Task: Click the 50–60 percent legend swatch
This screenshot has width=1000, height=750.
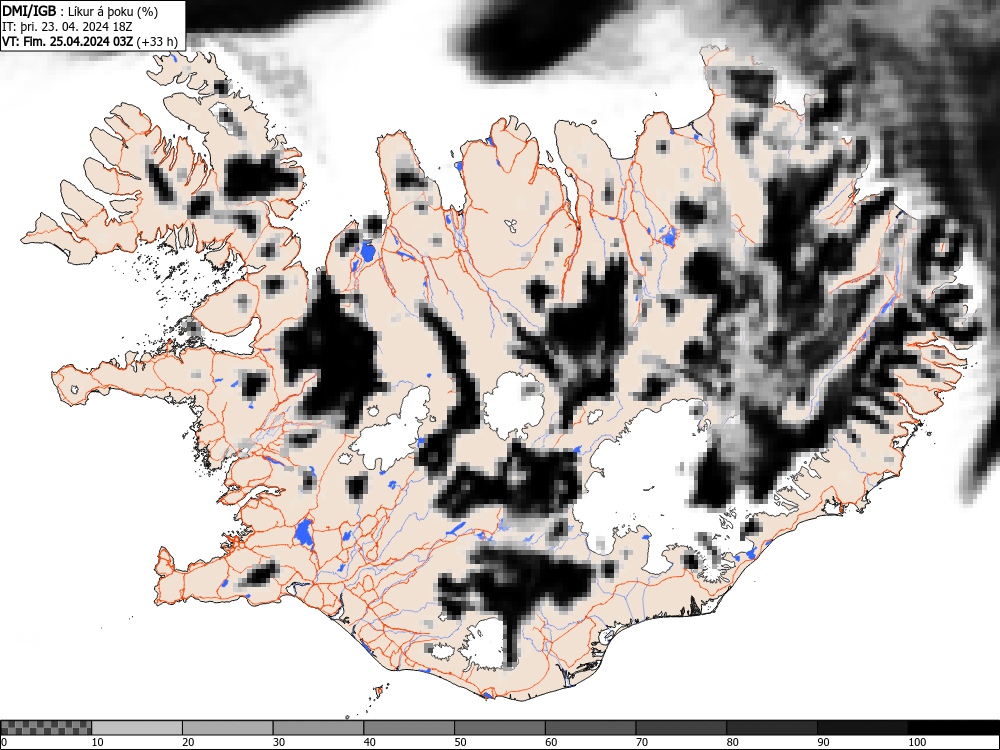Action: pos(500,728)
